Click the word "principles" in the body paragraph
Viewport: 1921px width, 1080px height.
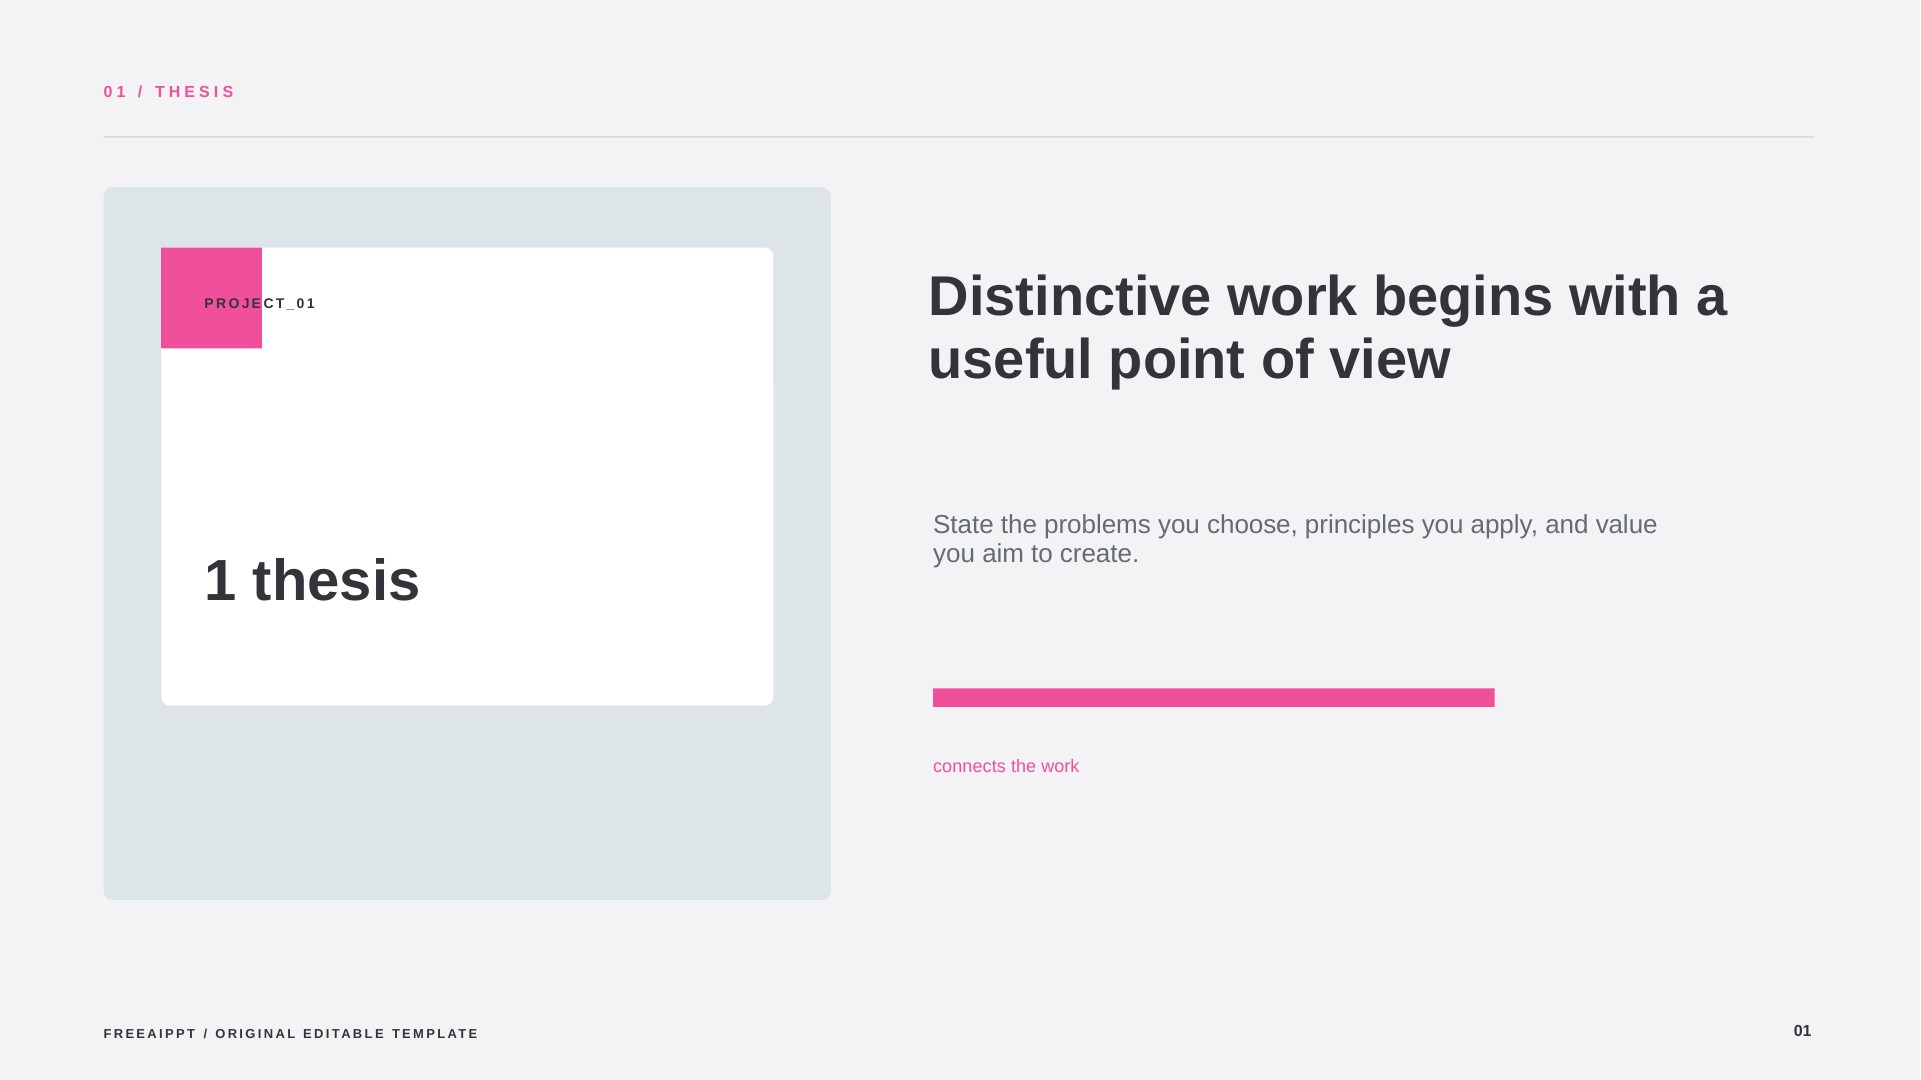tap(1359, 525)
